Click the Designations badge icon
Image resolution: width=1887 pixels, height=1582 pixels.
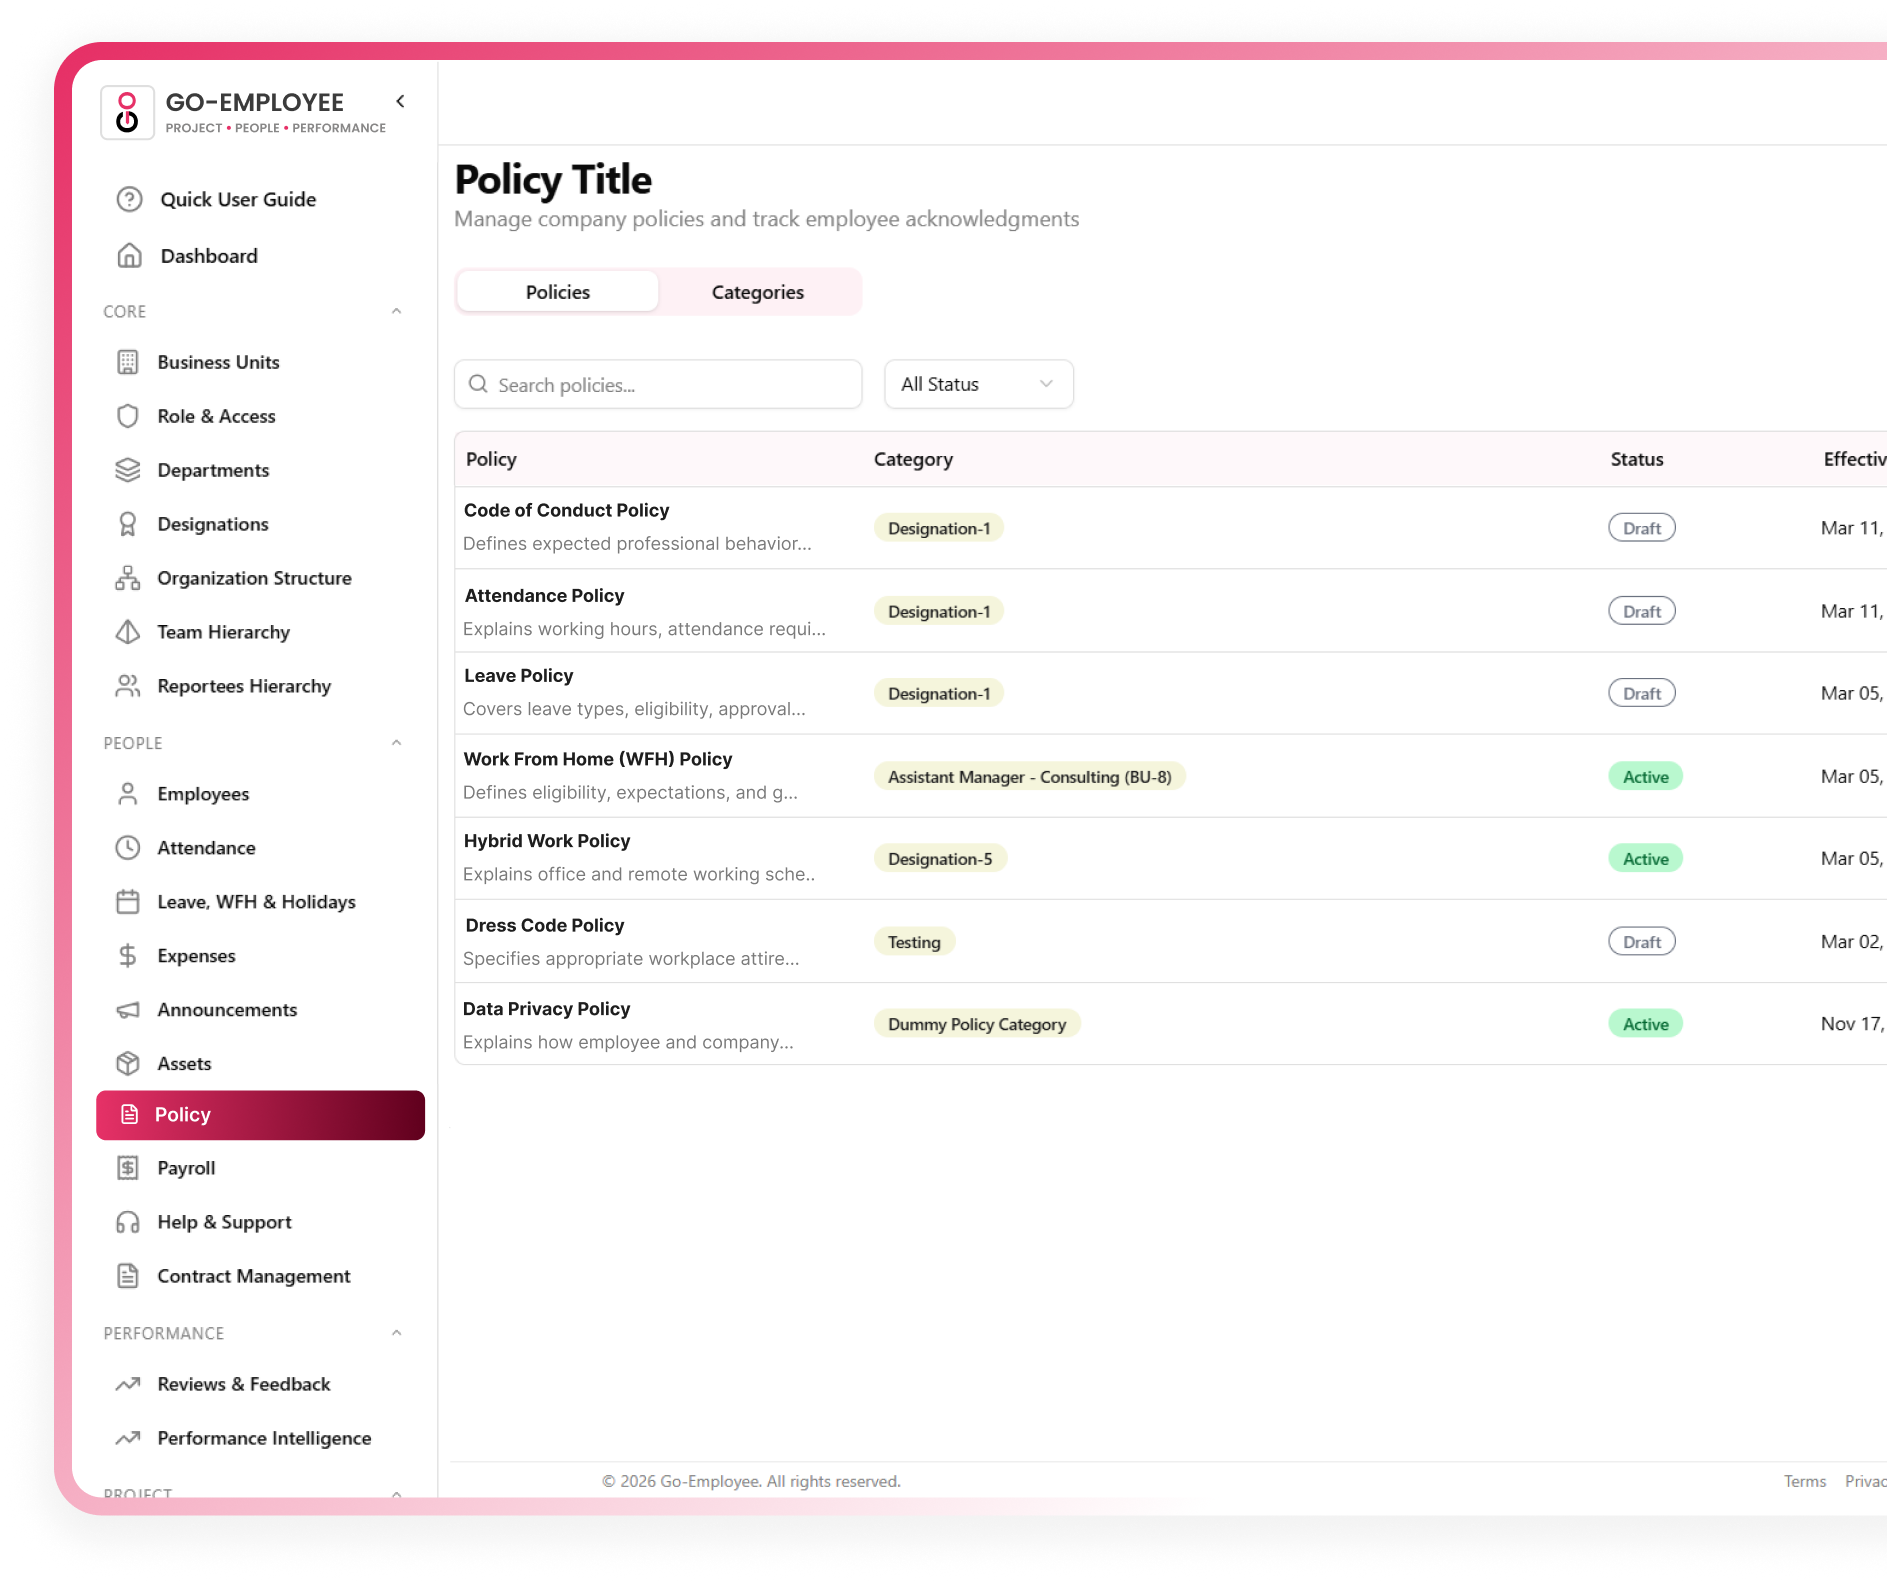pos(128,524)
